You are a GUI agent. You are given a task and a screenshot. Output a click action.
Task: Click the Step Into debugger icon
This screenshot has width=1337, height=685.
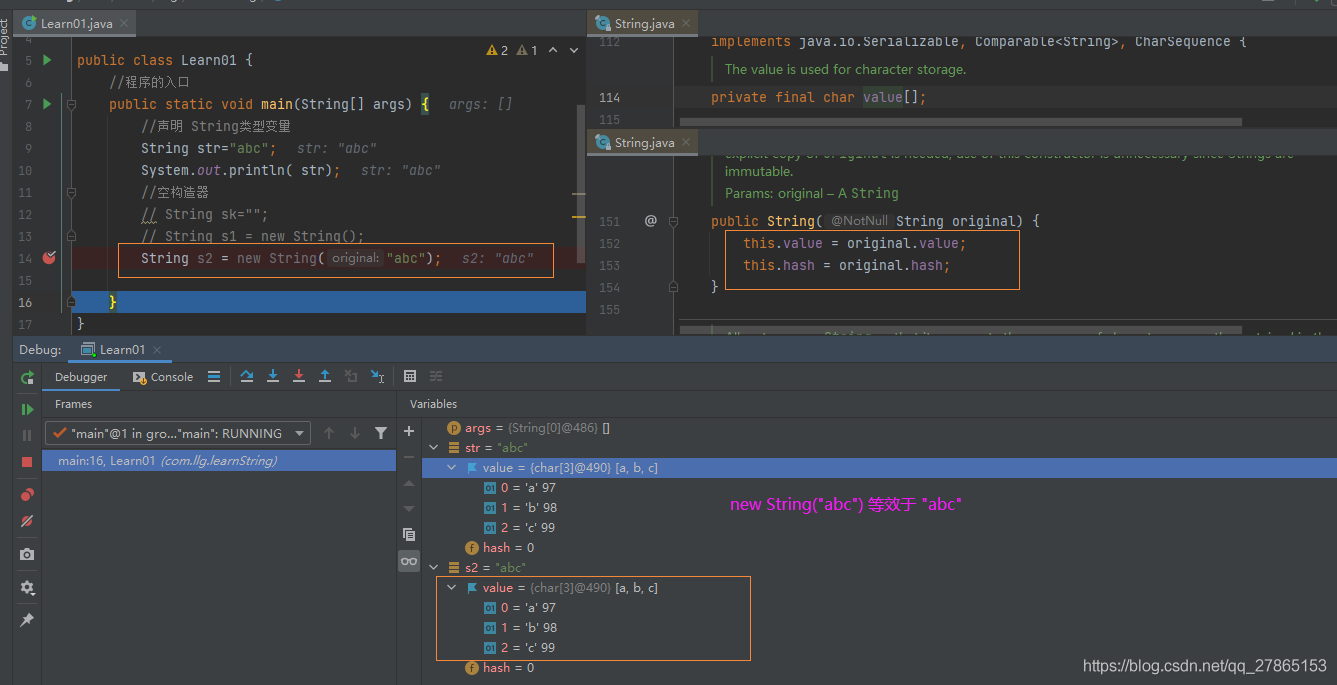pyautogui.click(x=273, y=375)
